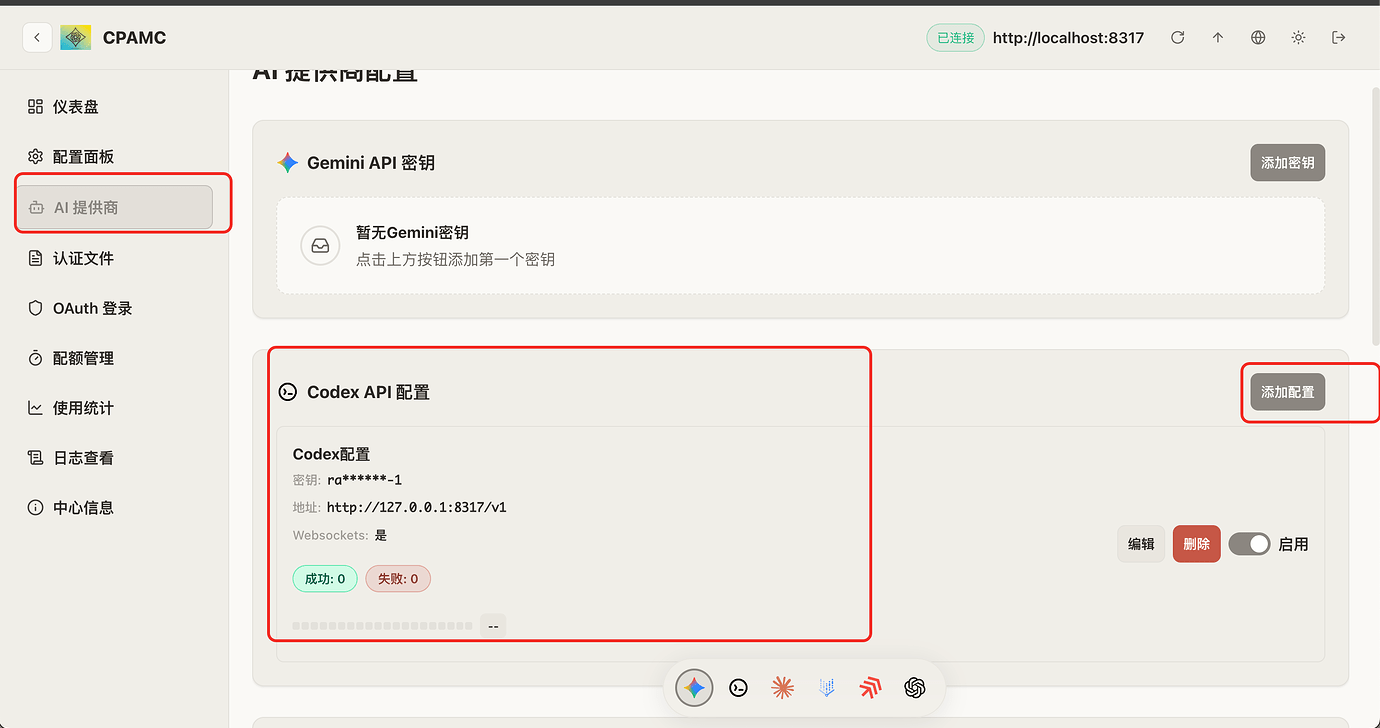The image size is (1380, 728).
Task: Open 使用统计 in the sidebar
Action: tap(114, 408)
